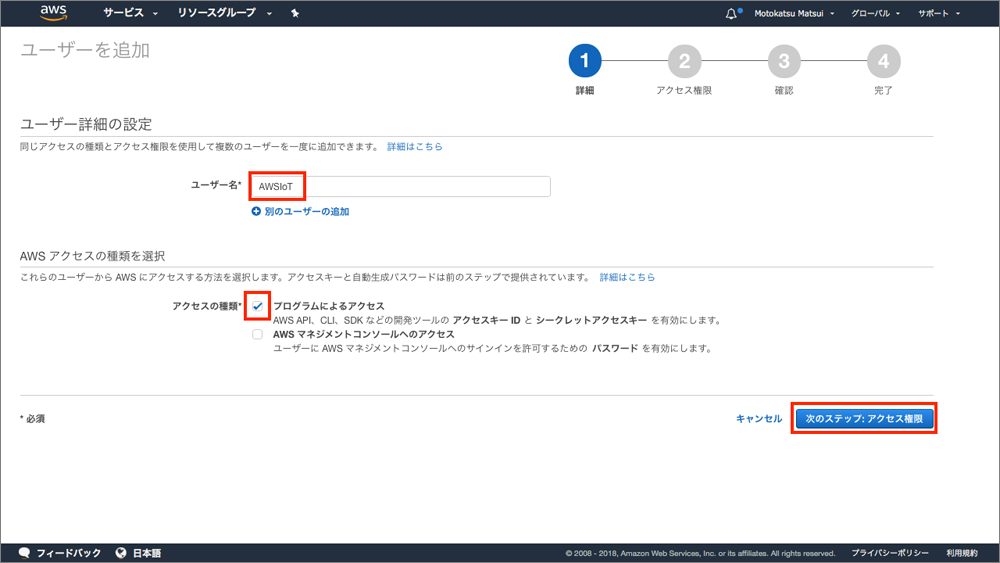The width and height of the screenshot is (1000, 563).
Task: Click the globe language icon in the footer
Action: point(121,552)
